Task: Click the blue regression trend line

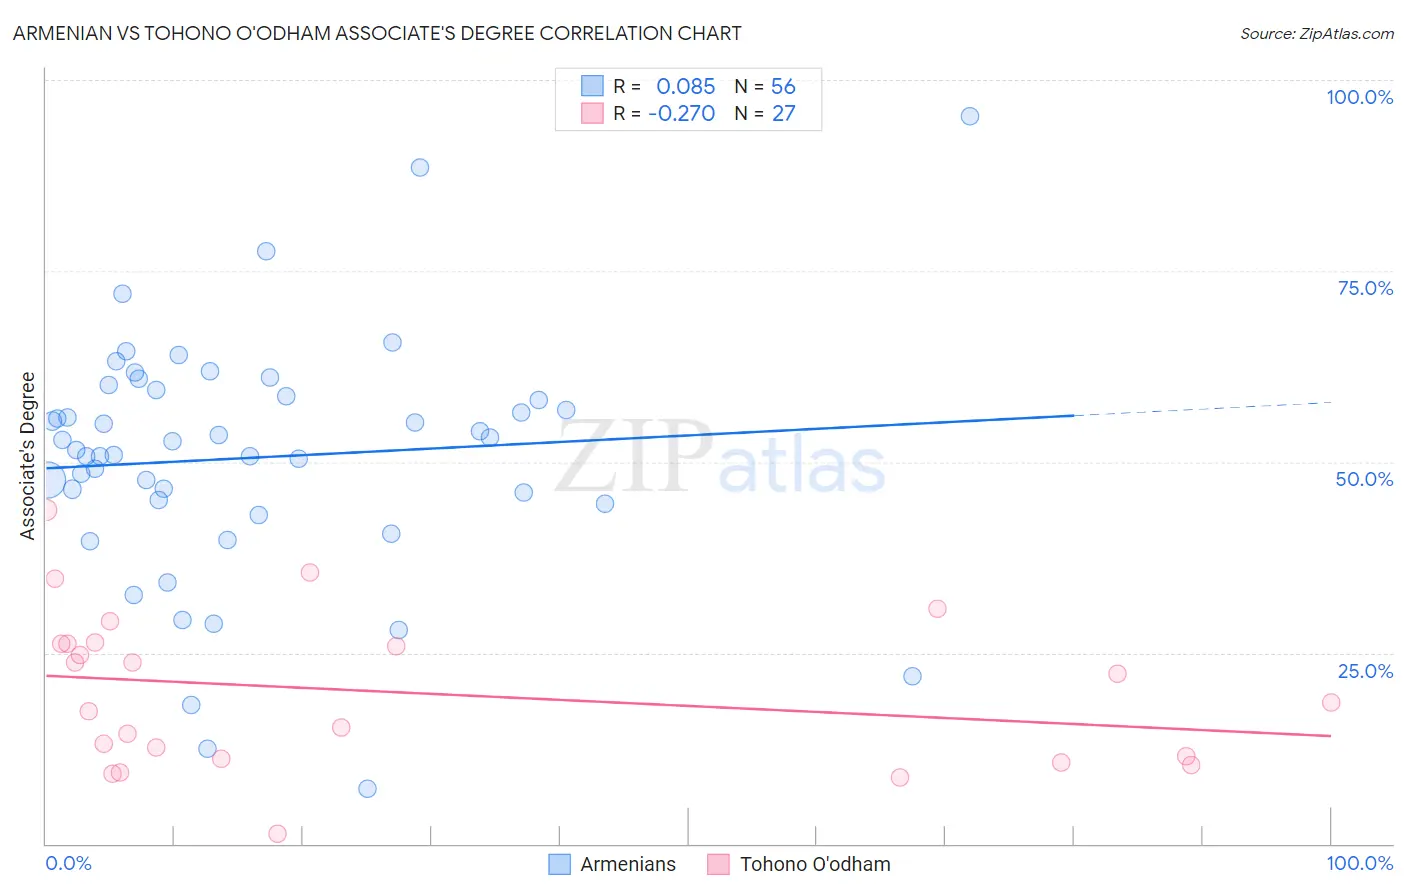Action: (x=559, y=441)
